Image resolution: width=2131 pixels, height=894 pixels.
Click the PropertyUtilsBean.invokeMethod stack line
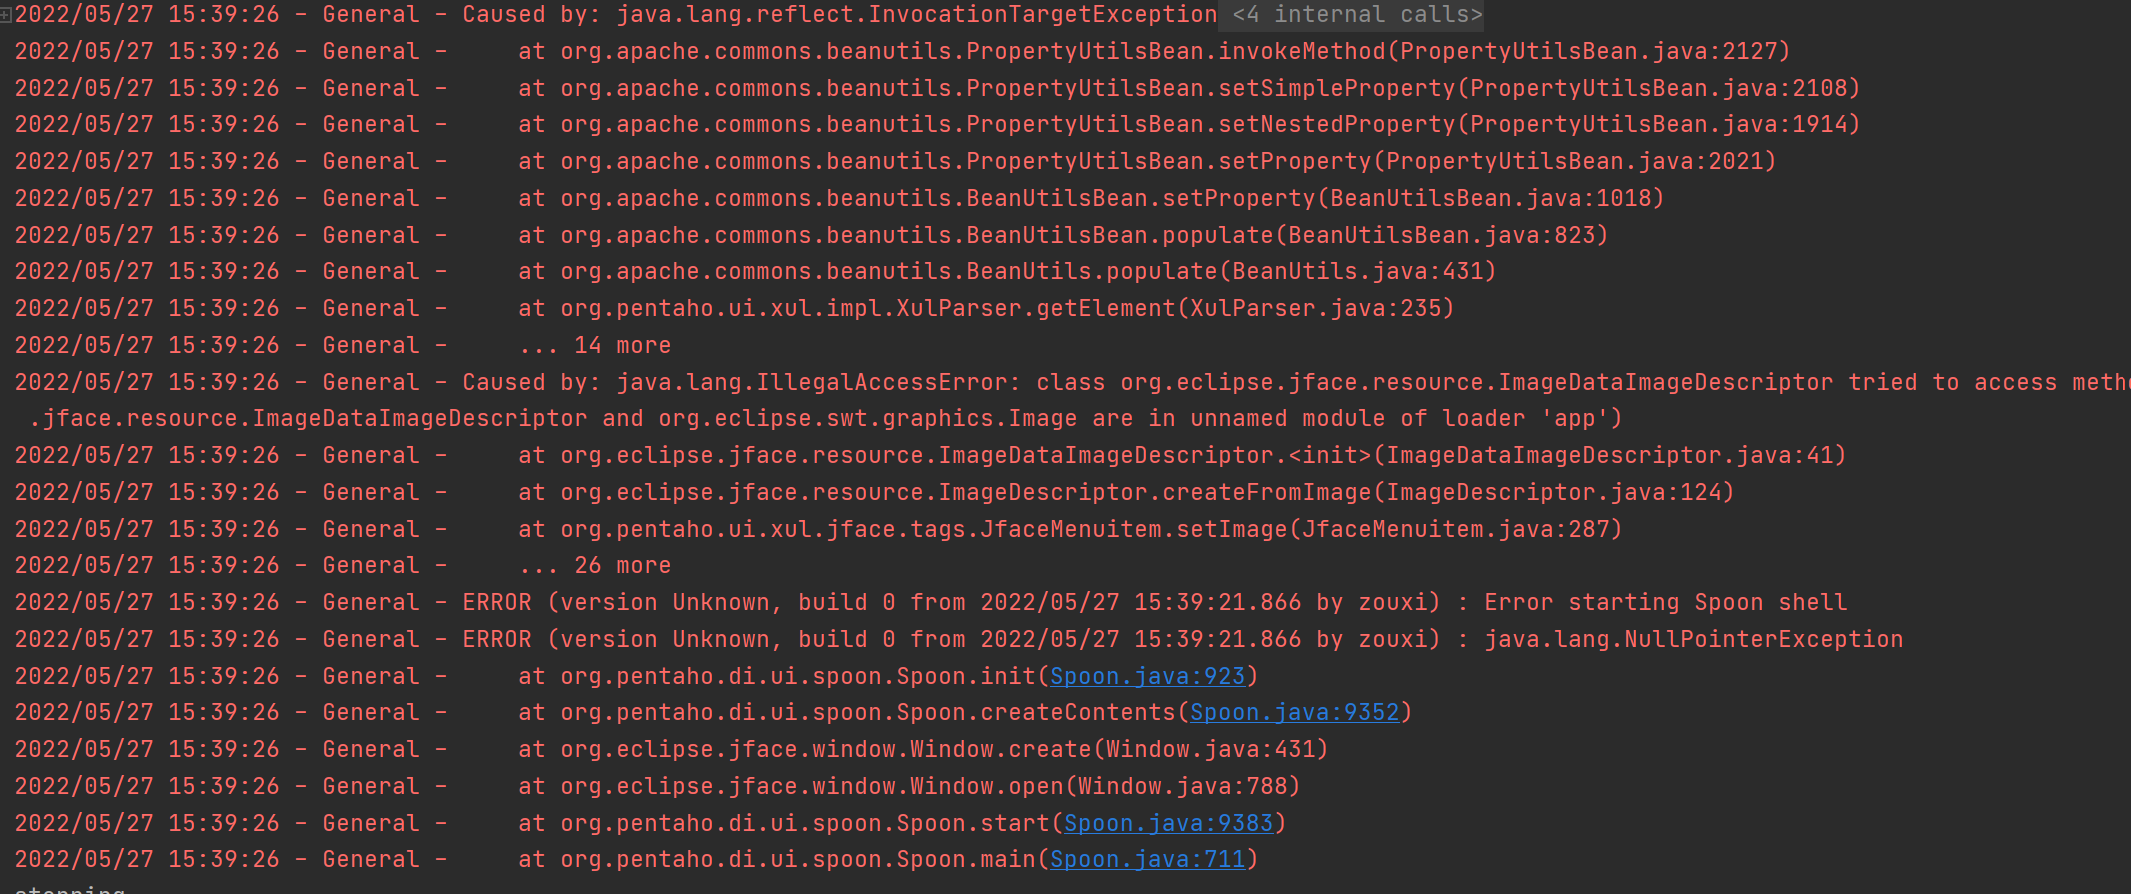point(1174,51)
